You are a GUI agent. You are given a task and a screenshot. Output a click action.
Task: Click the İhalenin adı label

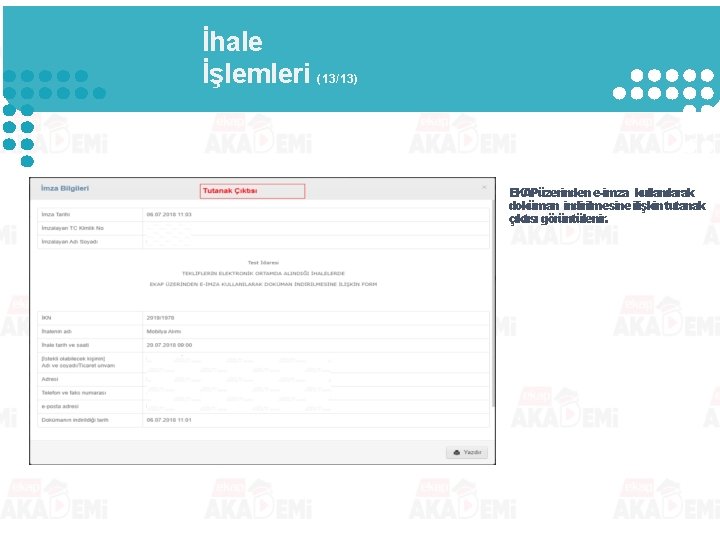pyautogui.click(x=56, y=332)
